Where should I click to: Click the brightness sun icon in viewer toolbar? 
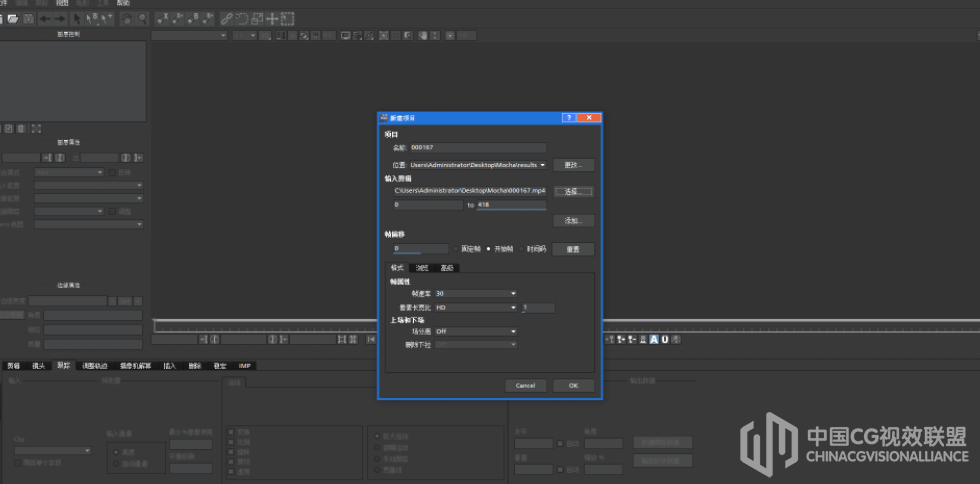pyautogui.click(x=450, y=36)
